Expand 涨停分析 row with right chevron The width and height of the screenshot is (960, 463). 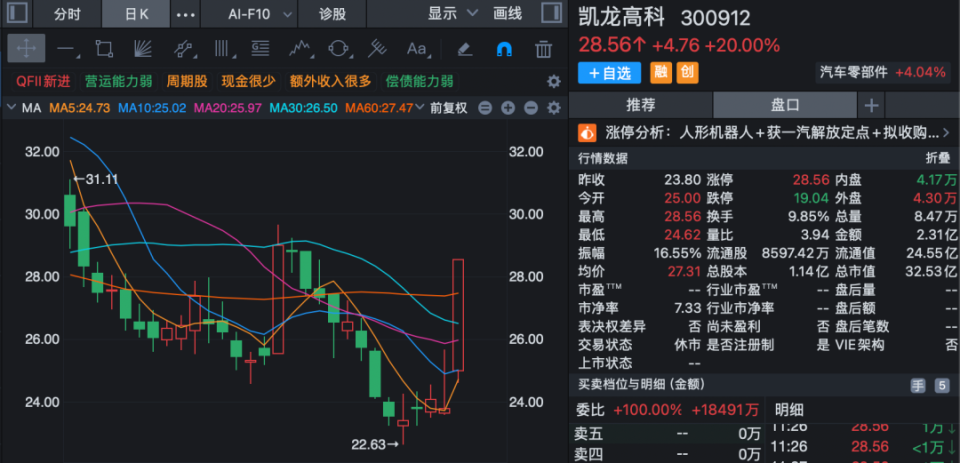pos(947,132)
